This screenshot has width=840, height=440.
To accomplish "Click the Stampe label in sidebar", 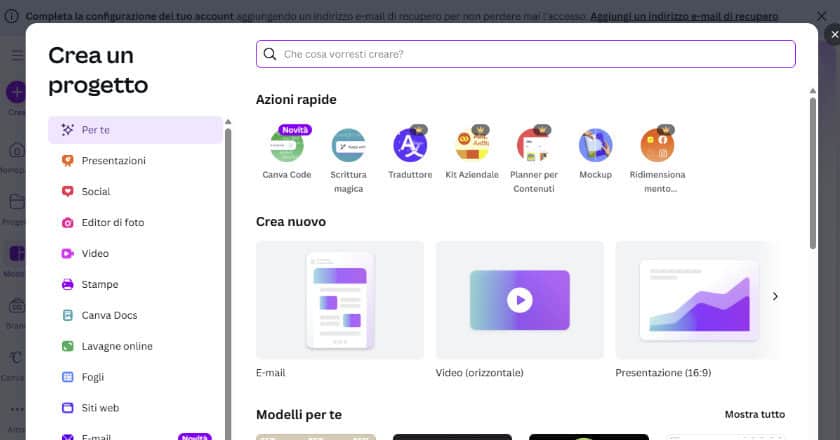I will tap(100, 285).
